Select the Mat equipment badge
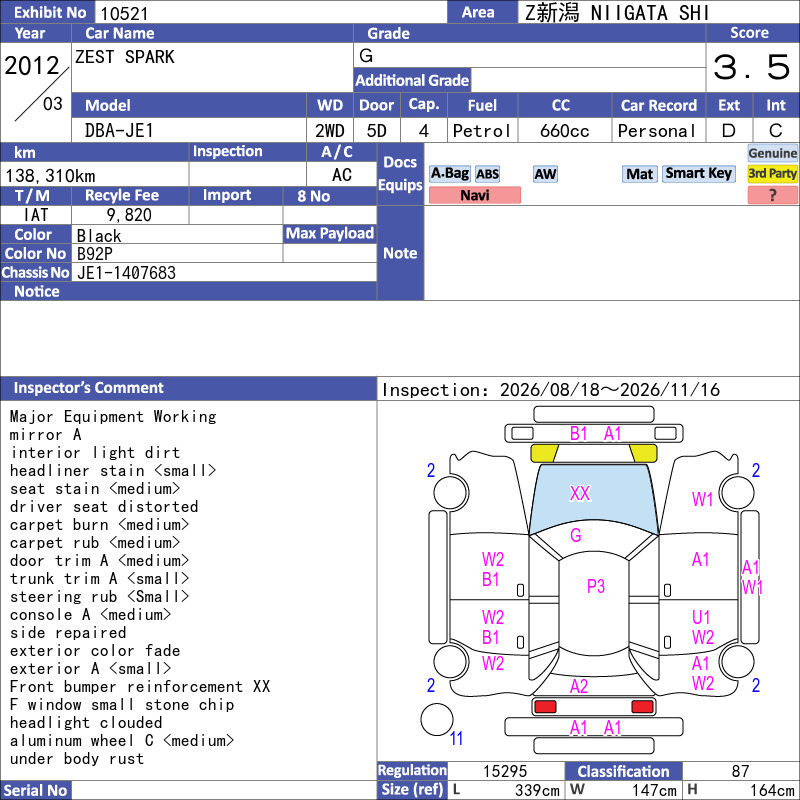The image size is (800, 800). pyautogui.click(x=639, y=174)
